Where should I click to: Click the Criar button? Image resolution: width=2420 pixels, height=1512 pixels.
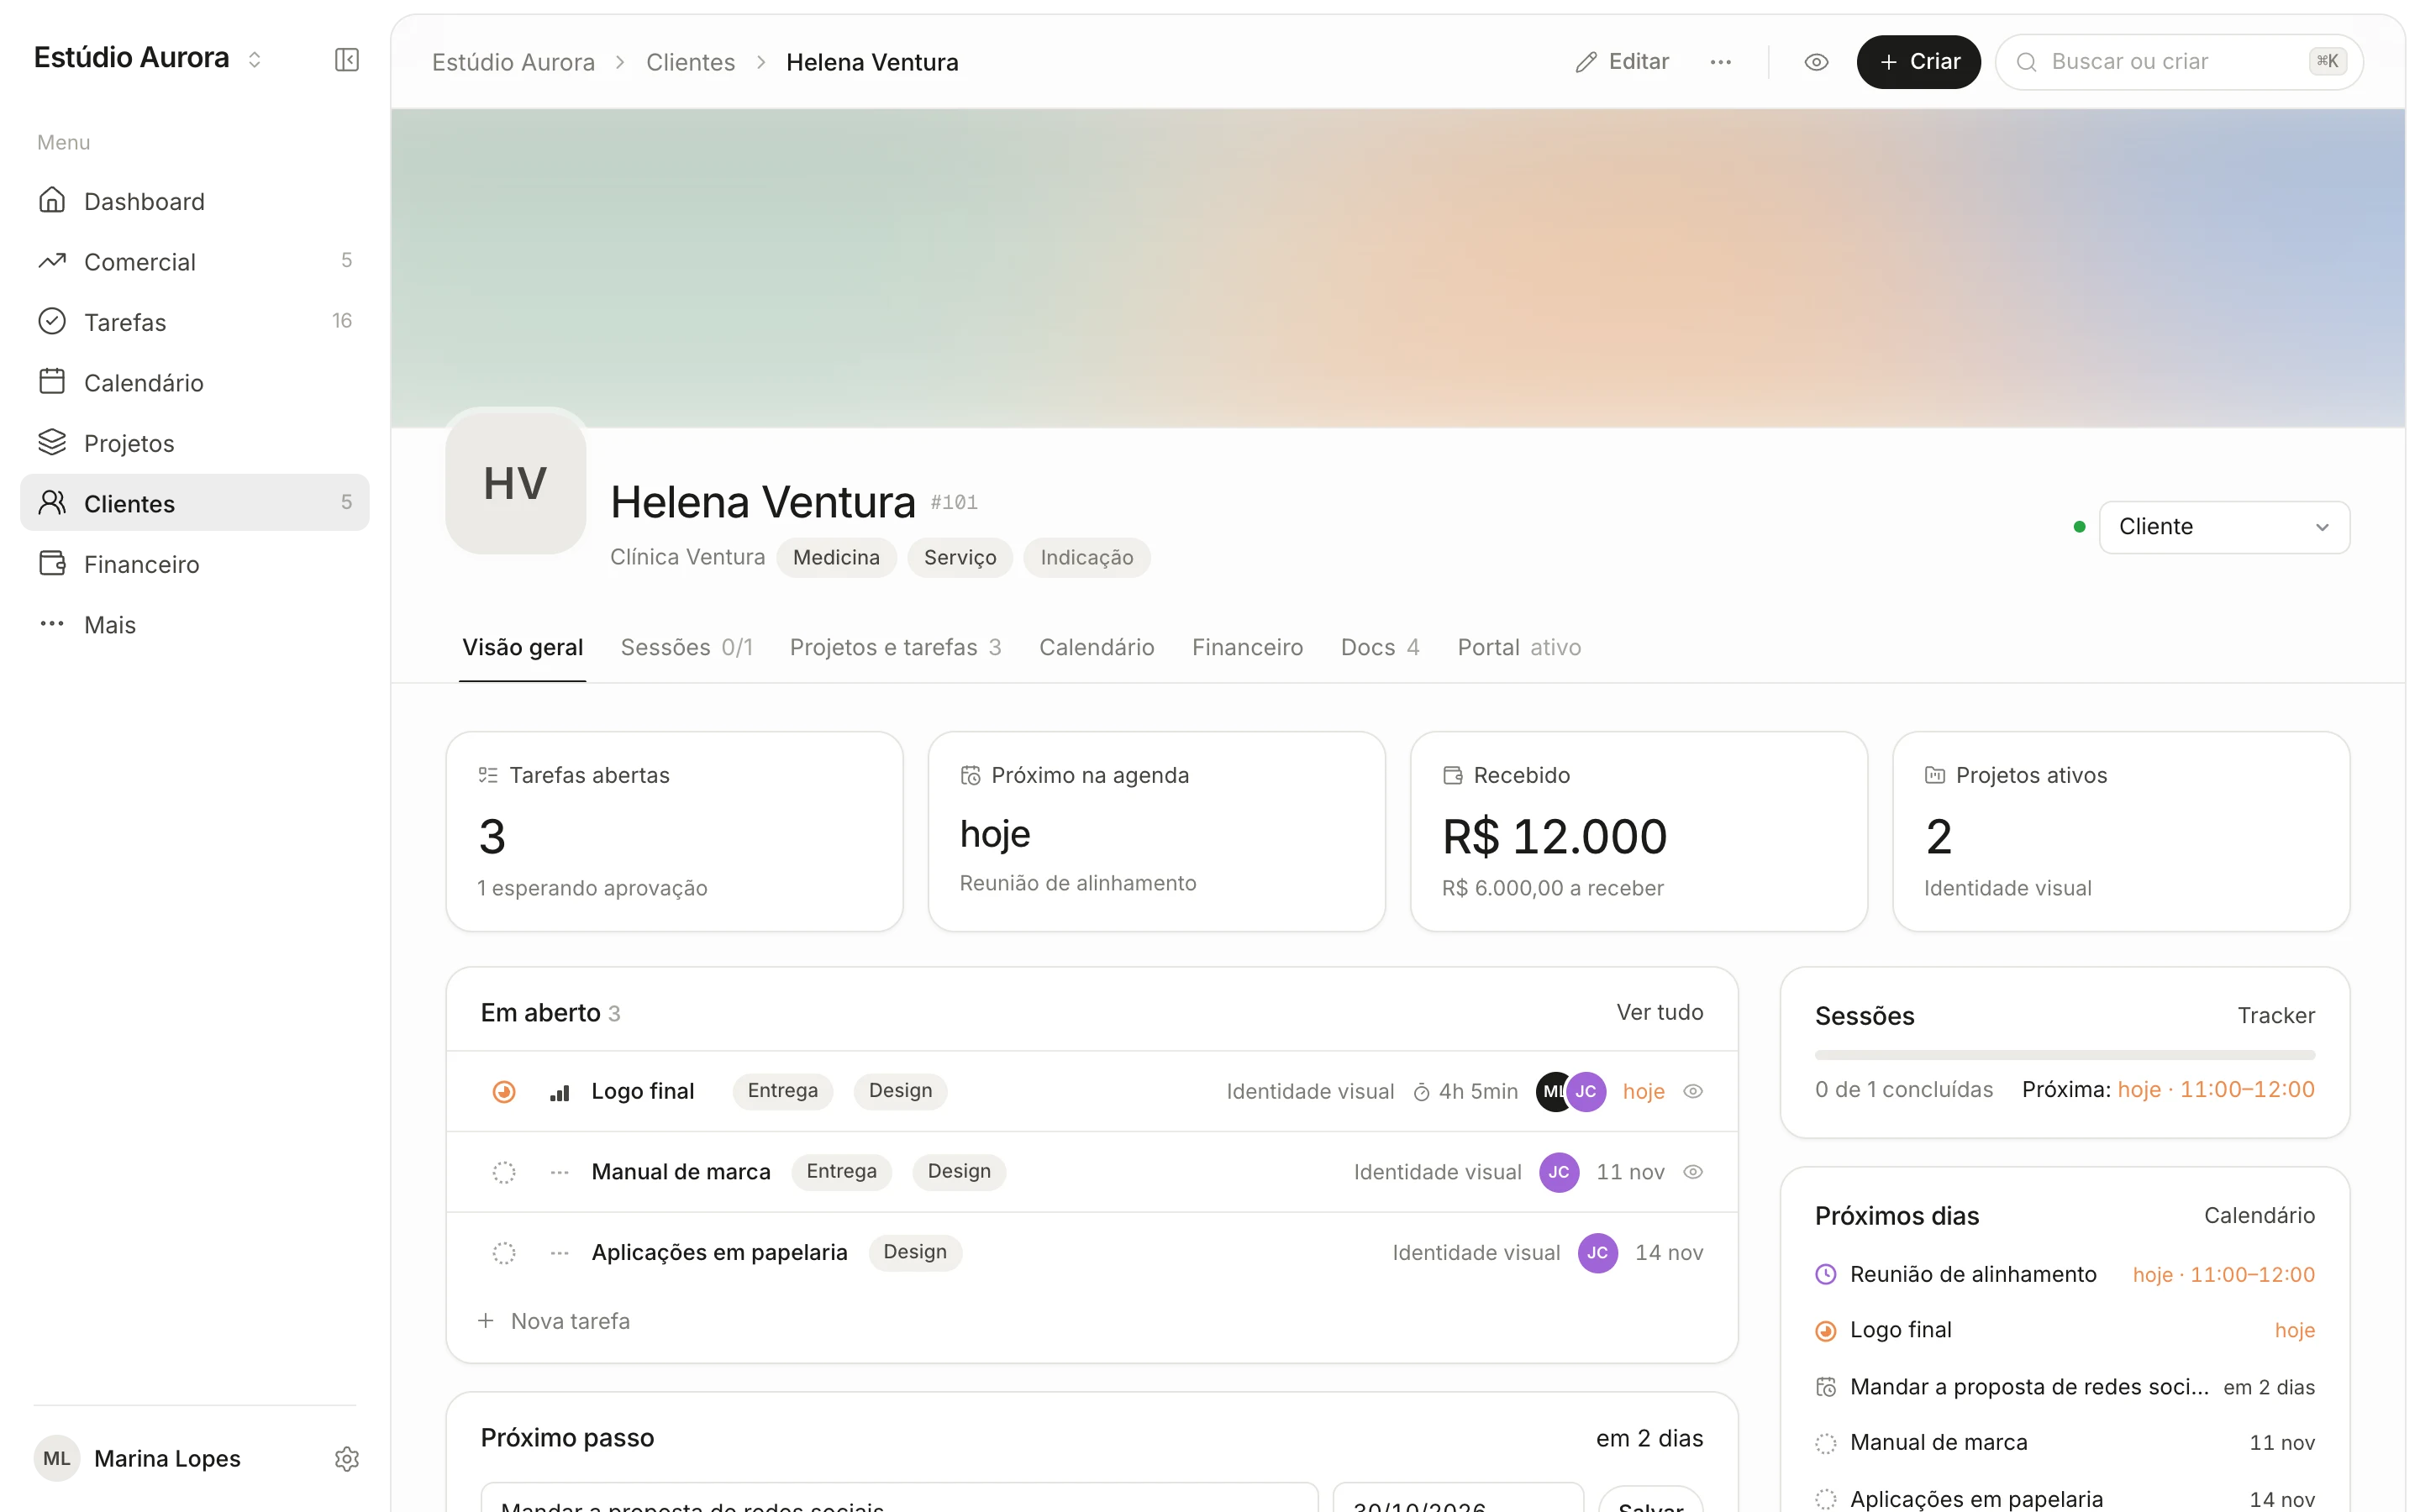coord(1918,62)
